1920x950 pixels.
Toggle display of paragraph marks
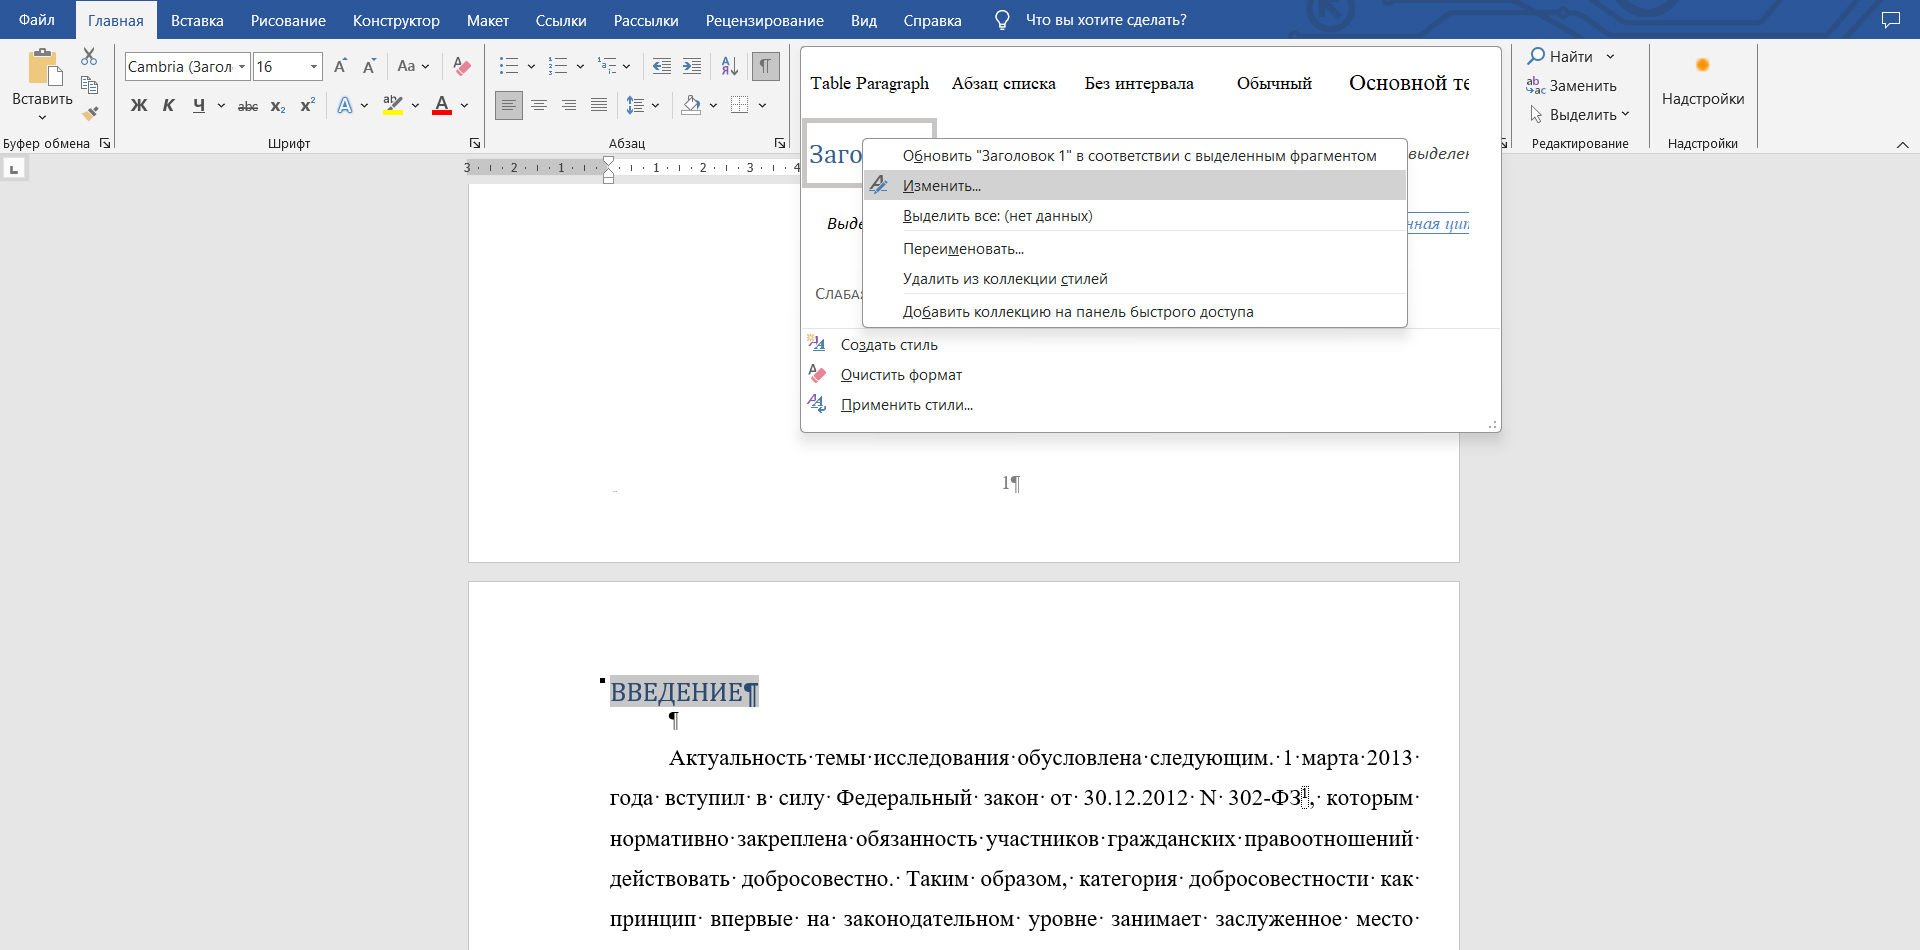765,66
